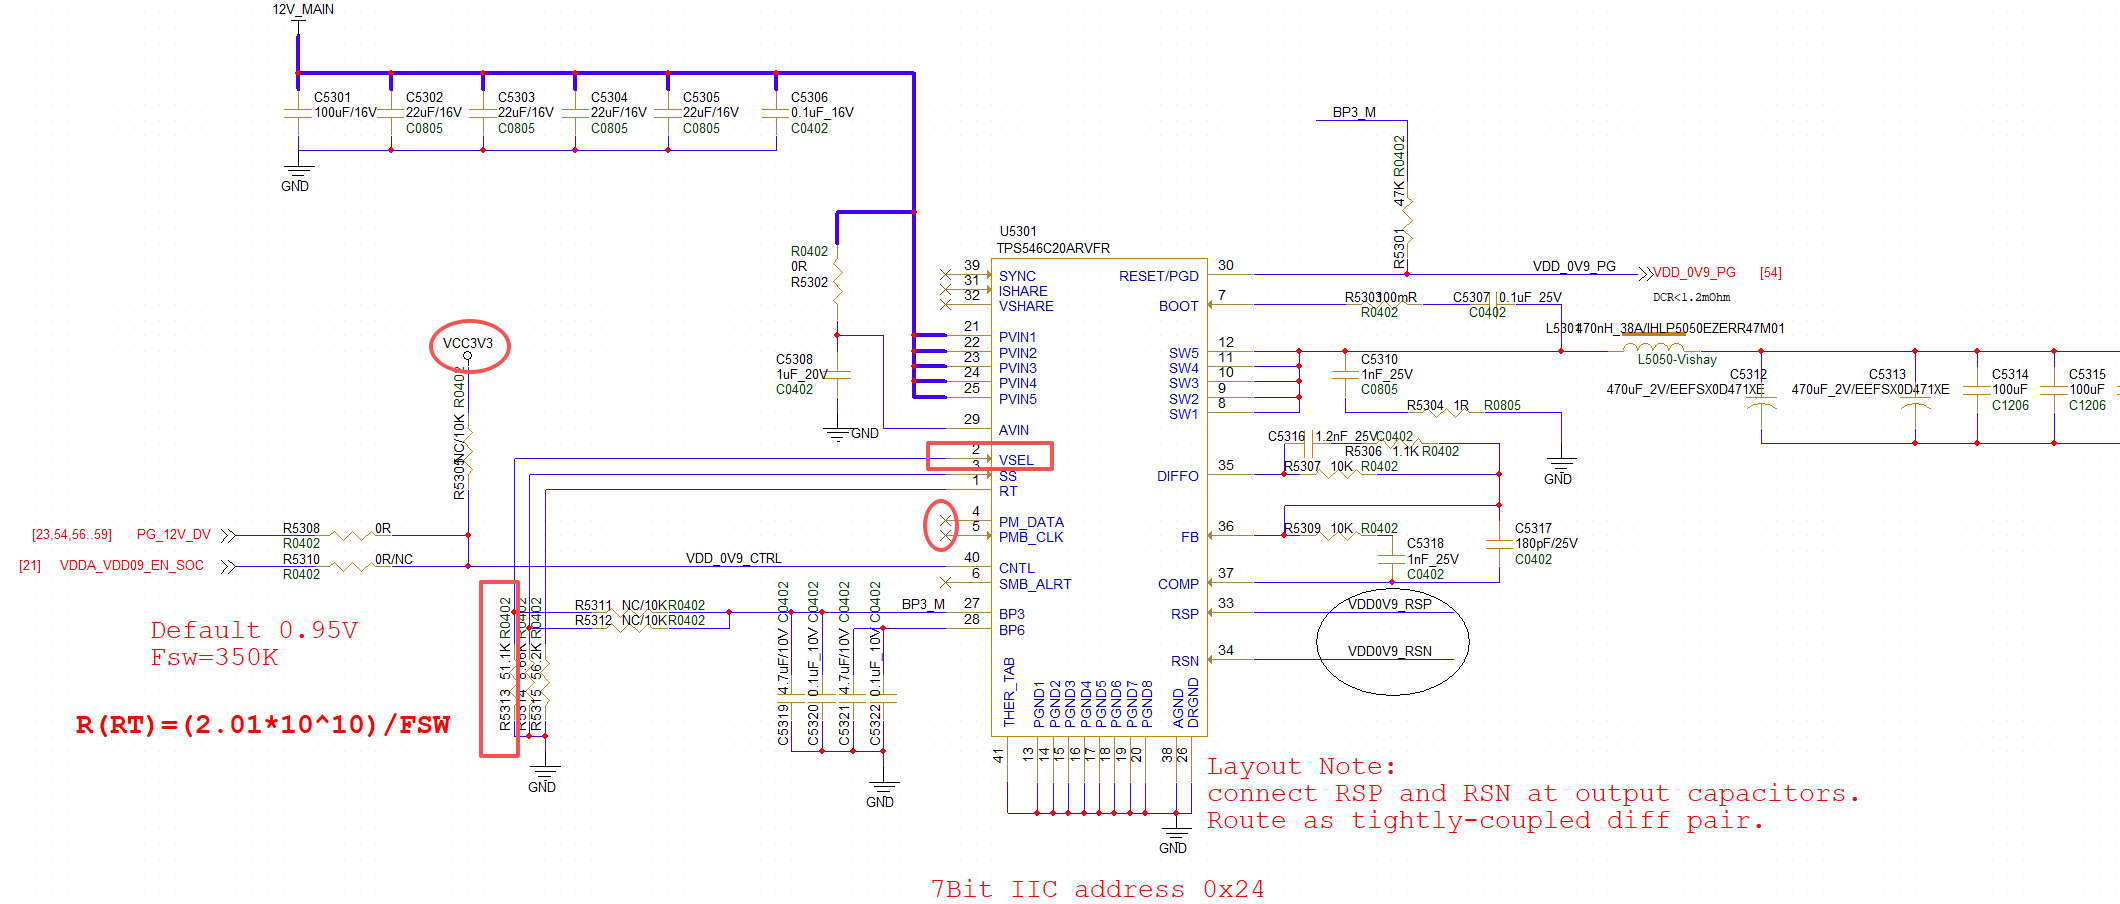This screenshot has height=904, width=2120.
Task: Click the R(RT) formula annotation
Action: (262, 725)
